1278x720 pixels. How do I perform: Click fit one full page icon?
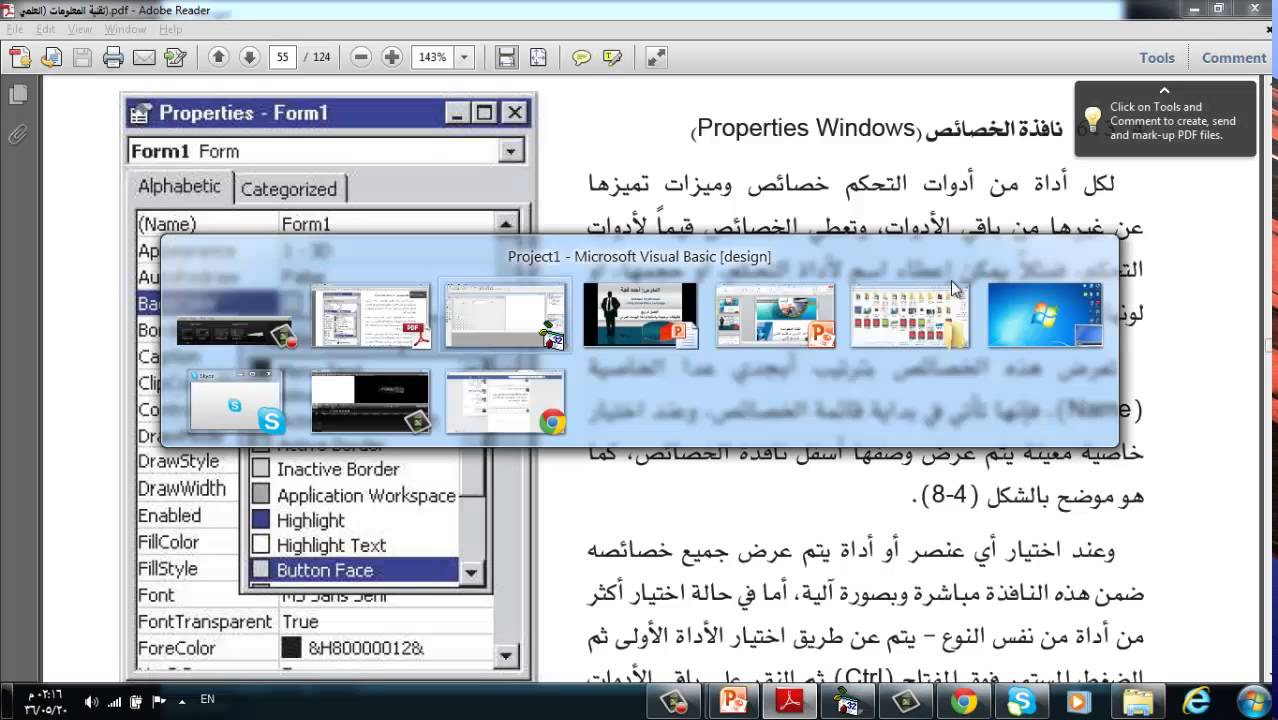click(x=538, y=57)
